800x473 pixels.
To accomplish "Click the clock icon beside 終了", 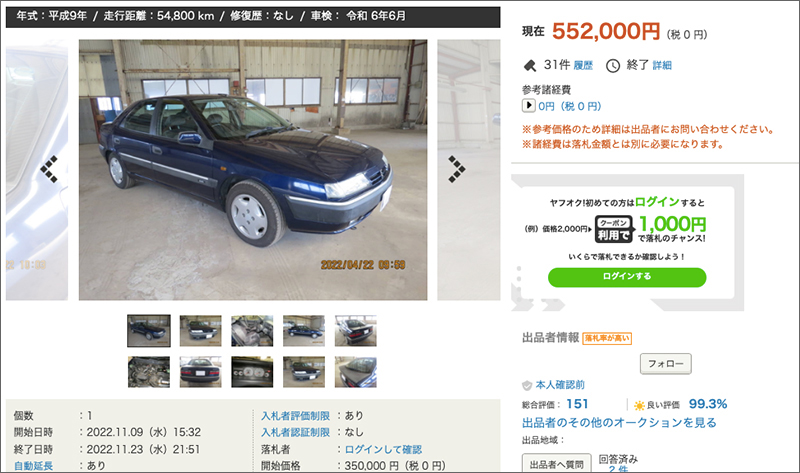I will [613, 66].
